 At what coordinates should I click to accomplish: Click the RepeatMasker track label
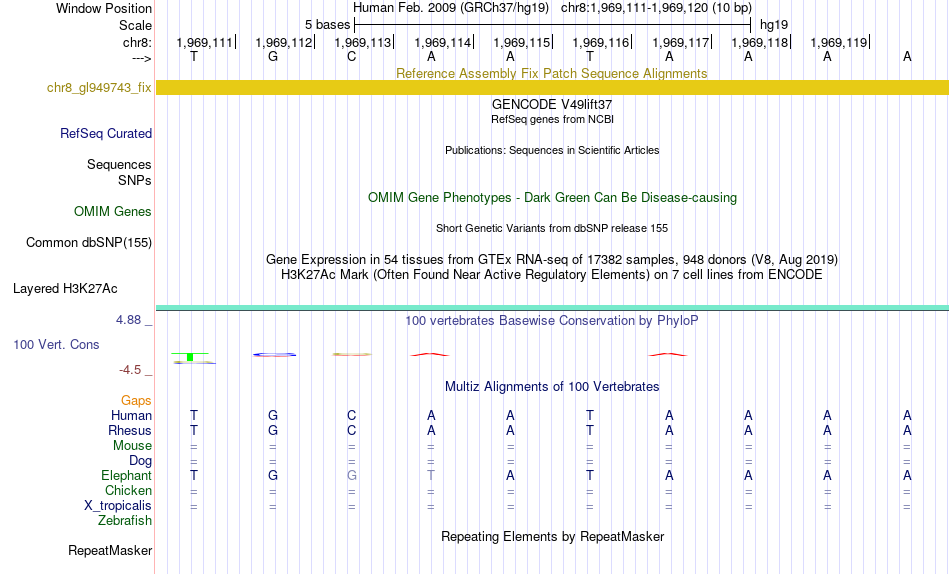[x=110, y=550]
